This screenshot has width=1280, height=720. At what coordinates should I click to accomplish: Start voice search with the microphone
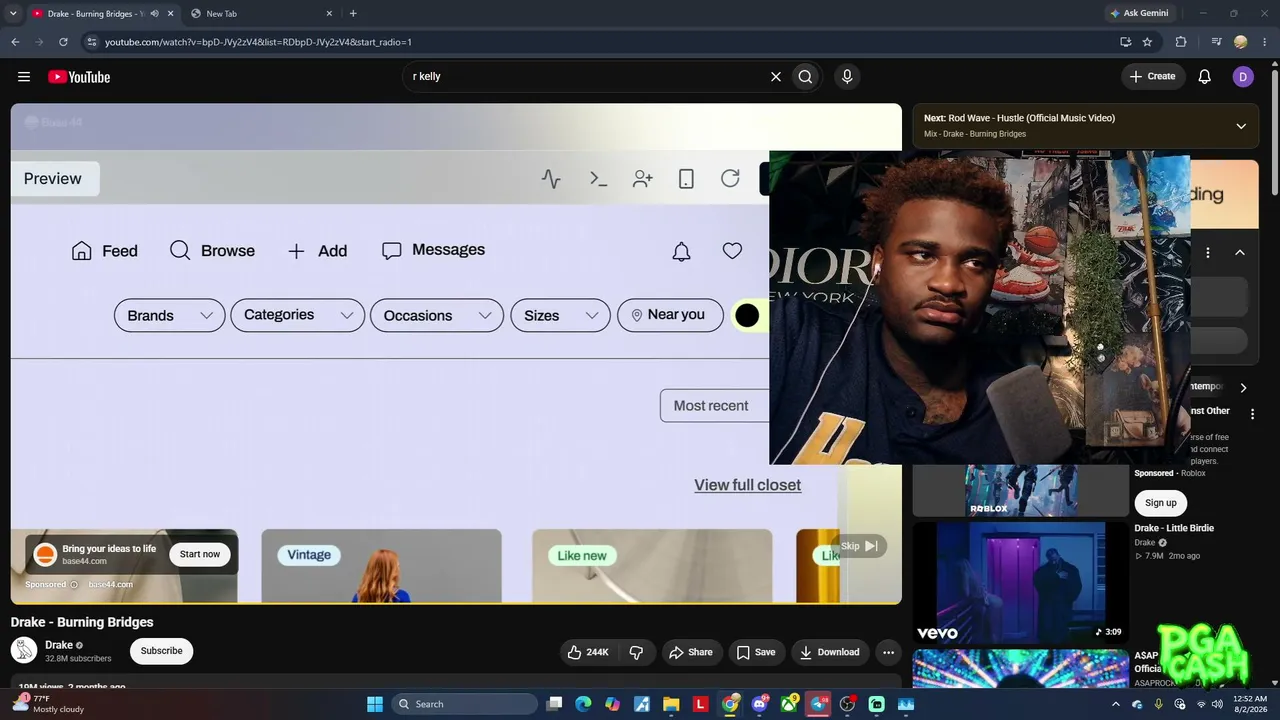[x=847, y=77]
